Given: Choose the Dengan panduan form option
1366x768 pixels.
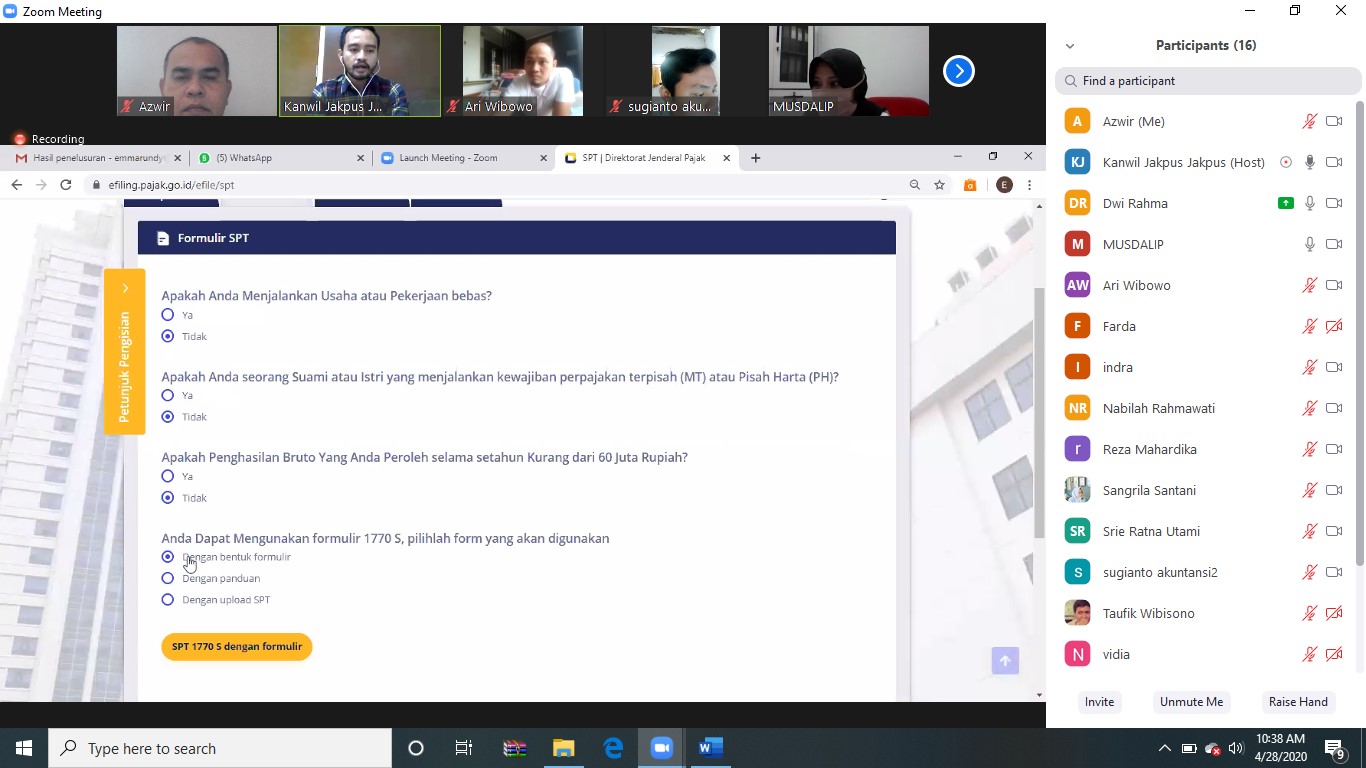Looking at the screenshot, I should pos(168,578).
